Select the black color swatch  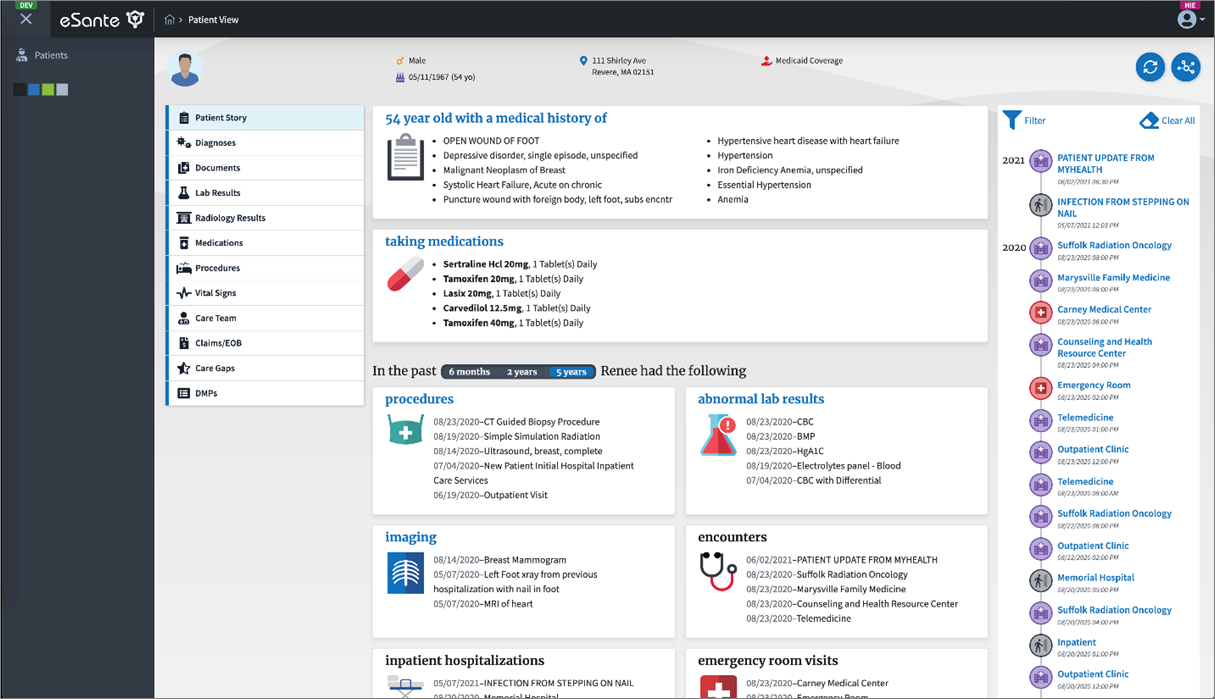click(20, 90)
